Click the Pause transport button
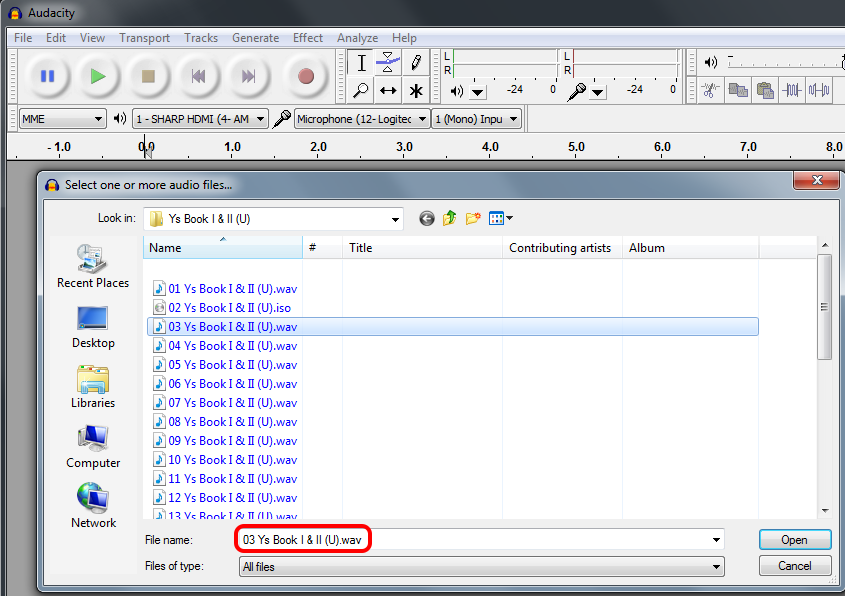 pos(47,76)
